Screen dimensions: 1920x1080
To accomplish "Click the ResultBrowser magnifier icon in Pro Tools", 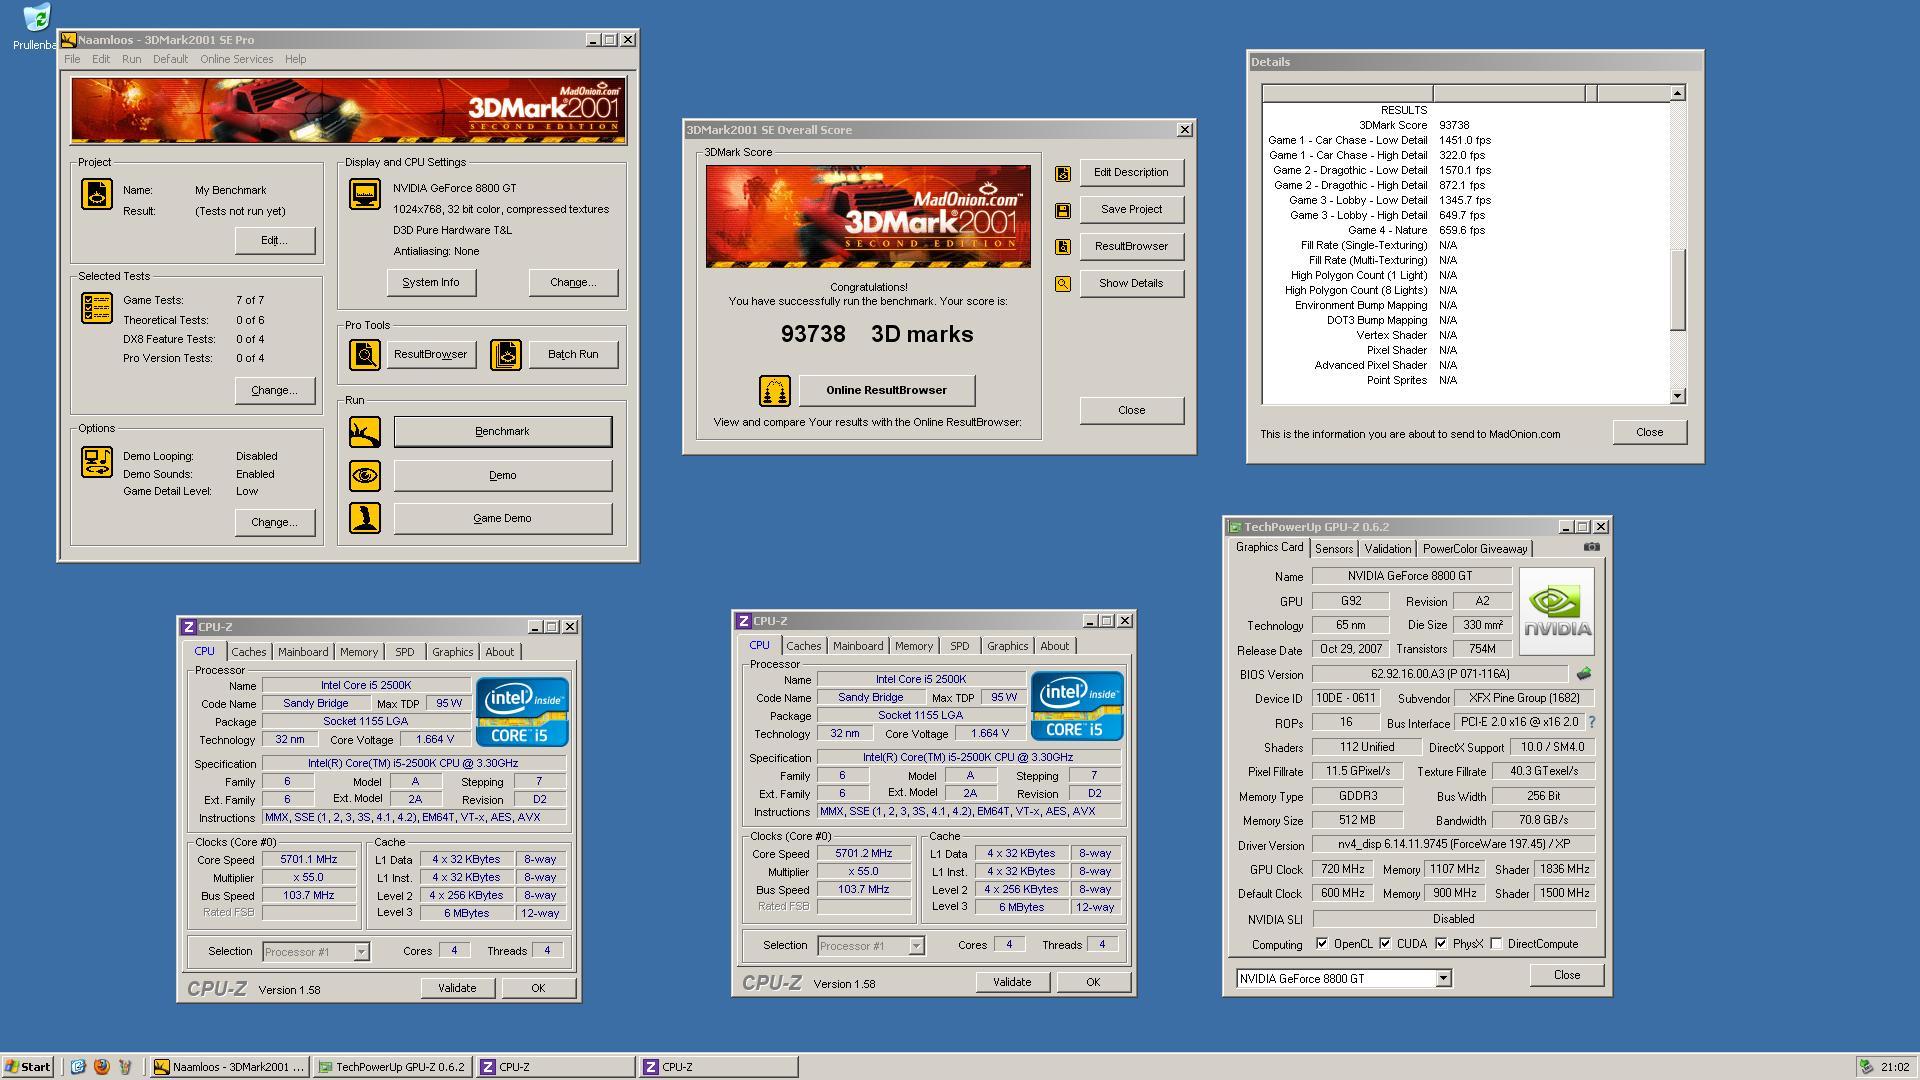I will pyautogui.click(x=364, y=354).
